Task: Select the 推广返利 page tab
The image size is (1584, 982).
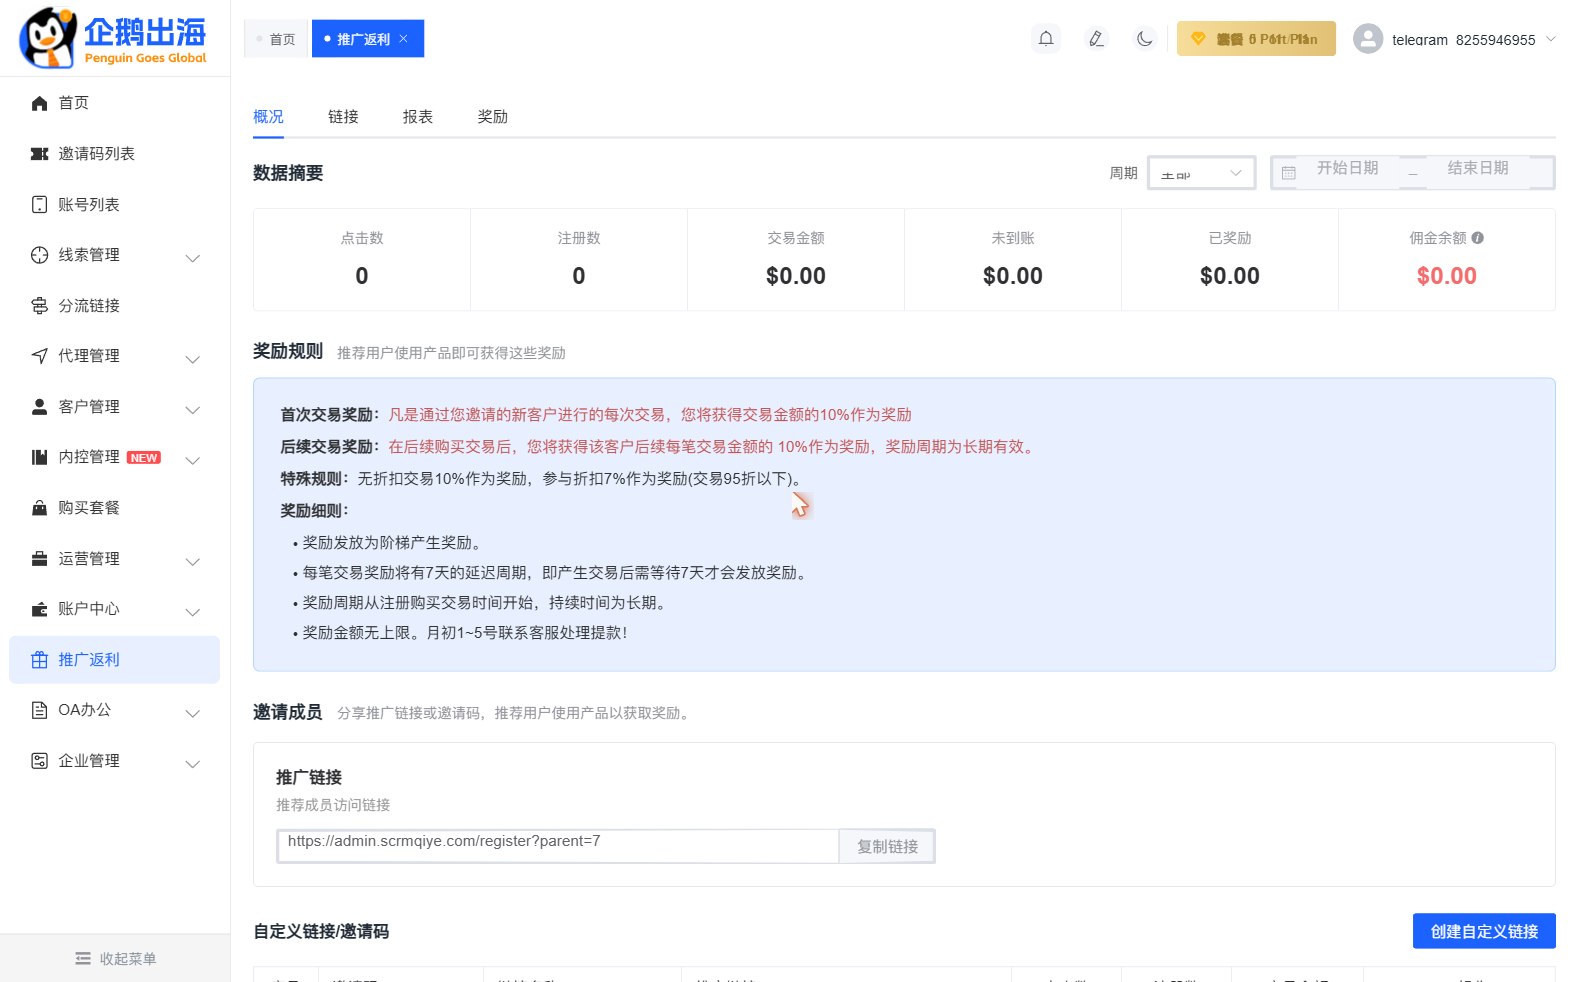Action: [x=368, y=39]
